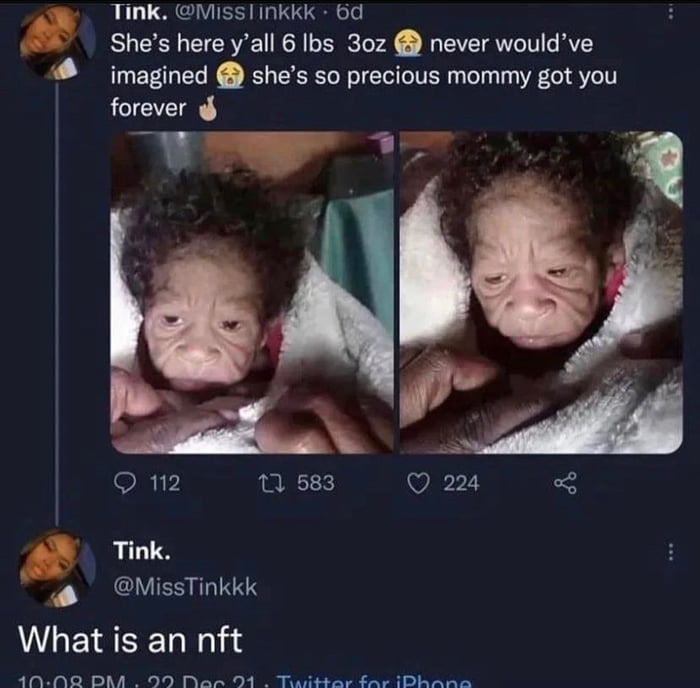
Task: Open Tink's profile picture on top tweet
Action: coord(57,43)
